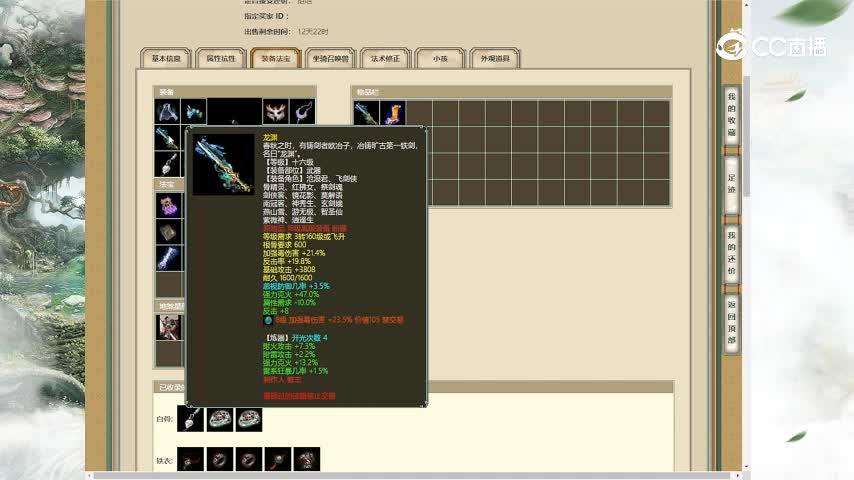
Task: Click the curved pendant equipment icon
Action: click(302, 112)
